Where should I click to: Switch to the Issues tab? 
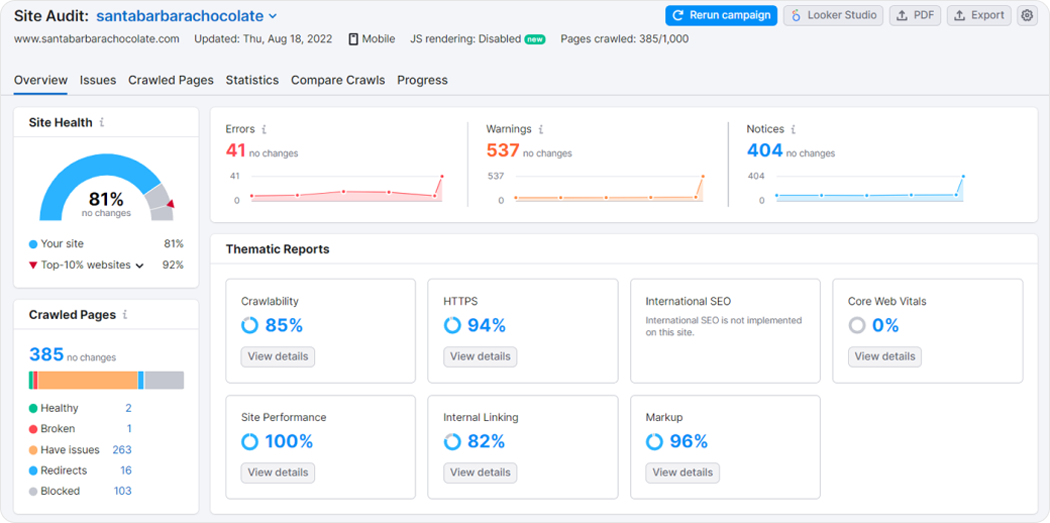98,80
